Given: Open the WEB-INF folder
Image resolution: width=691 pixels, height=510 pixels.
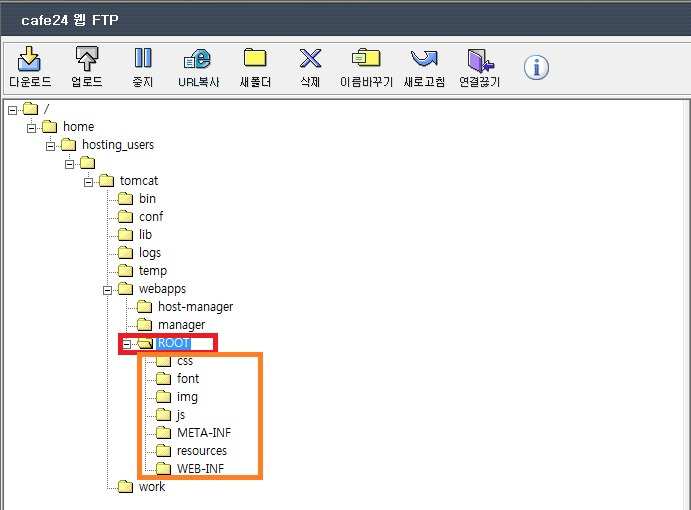Looking at the screenshot, I should point(201,469).
